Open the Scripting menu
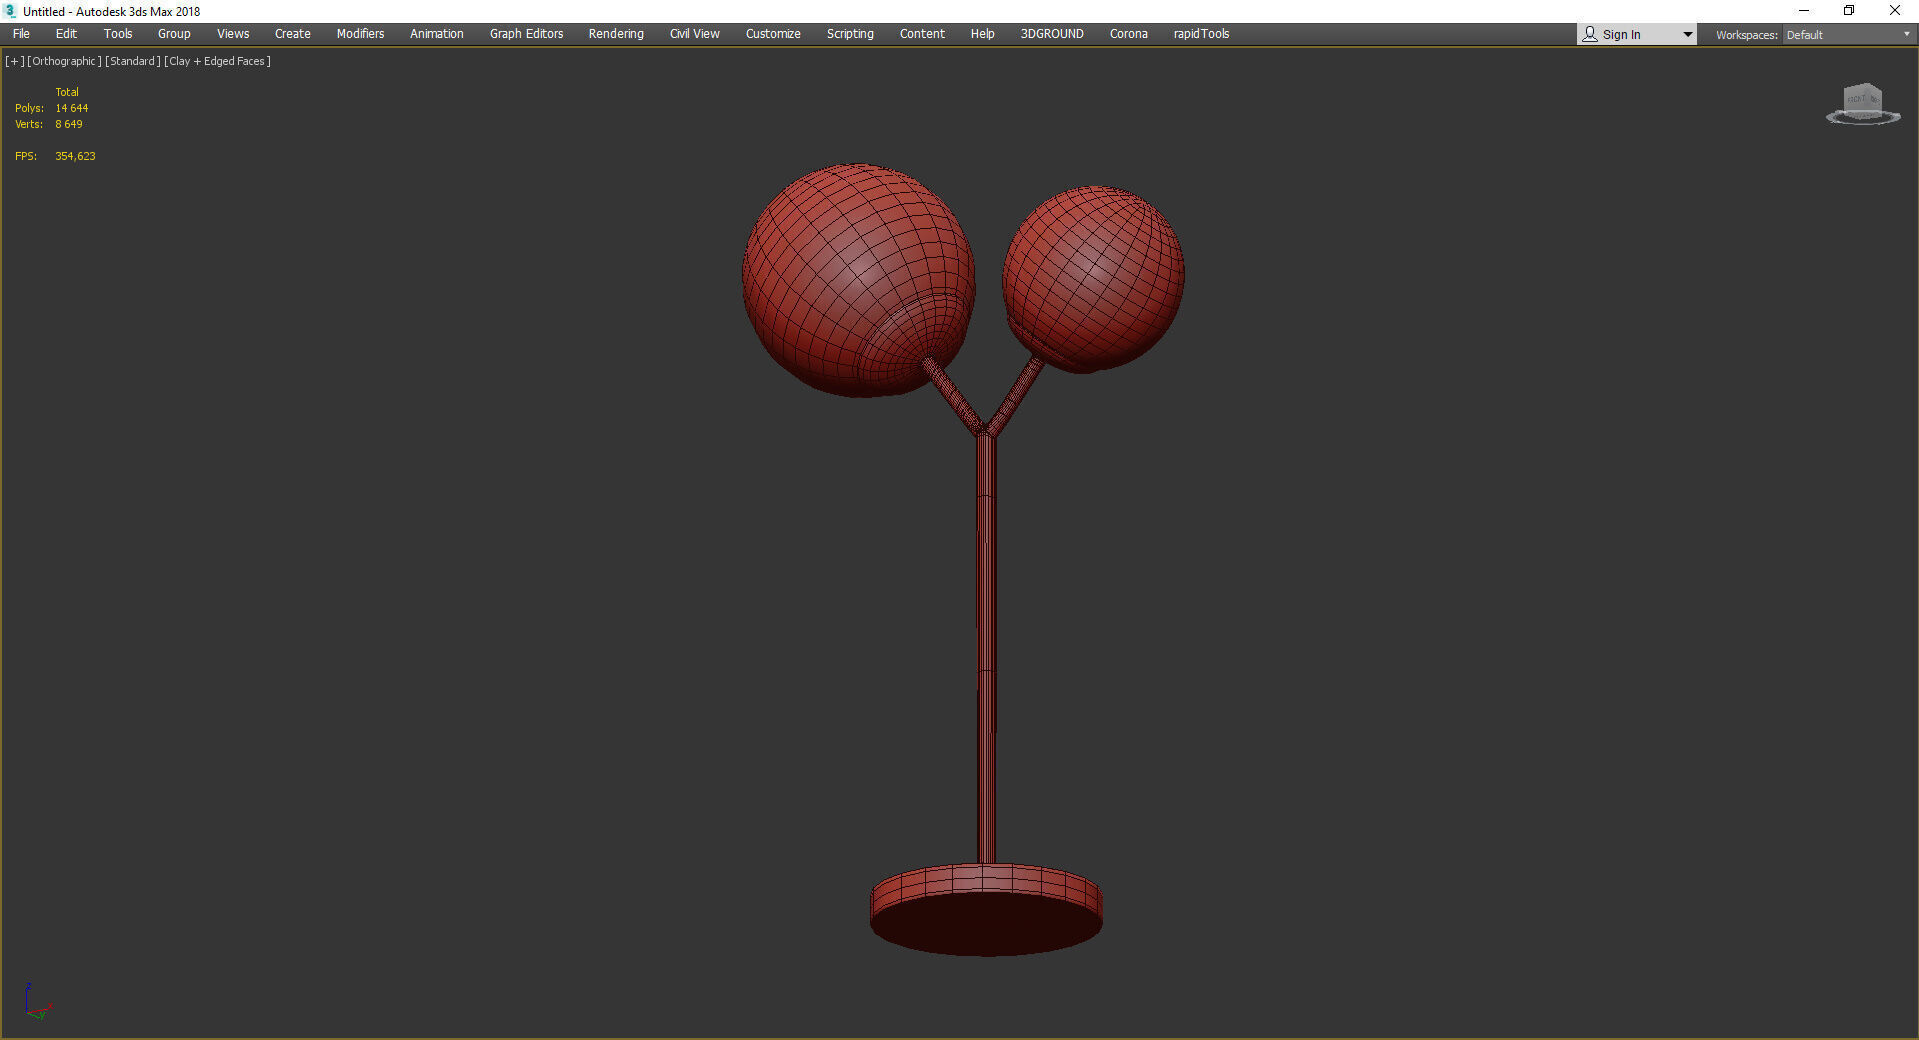Image resolution: width=1919 pixels, height=1040 pixels. (x=850, y=34)
